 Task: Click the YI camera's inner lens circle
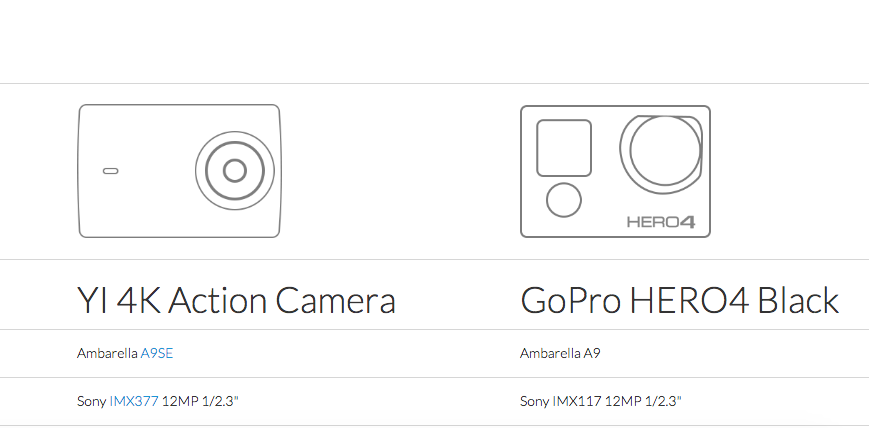[x=235, y=171]
